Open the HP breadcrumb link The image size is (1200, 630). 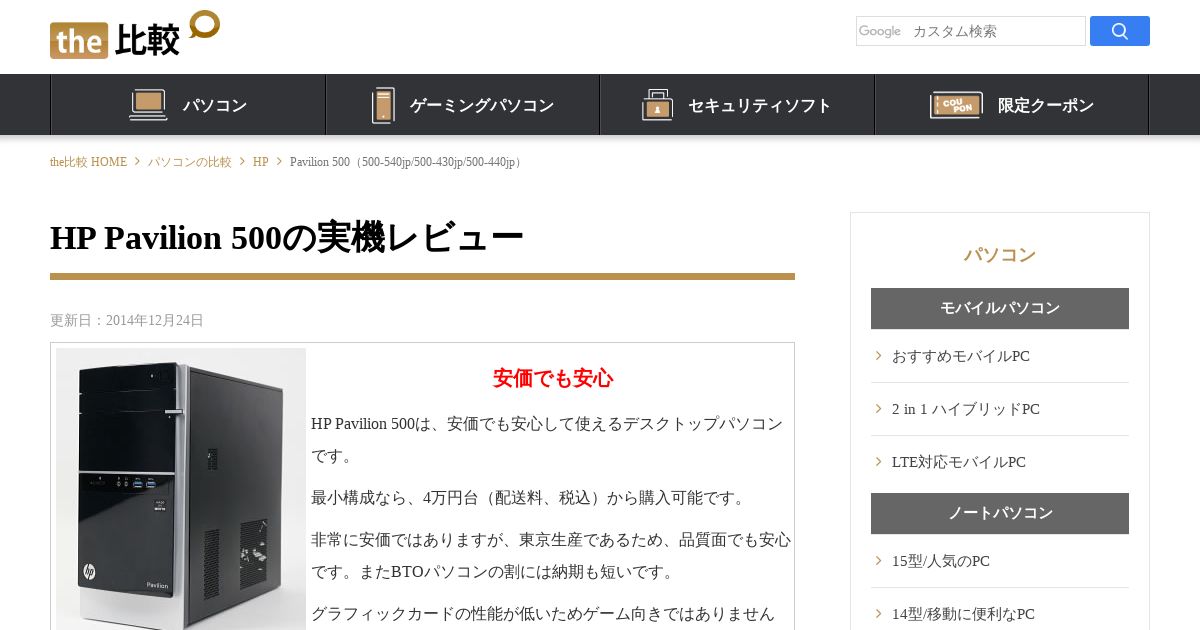coord(261,162)
